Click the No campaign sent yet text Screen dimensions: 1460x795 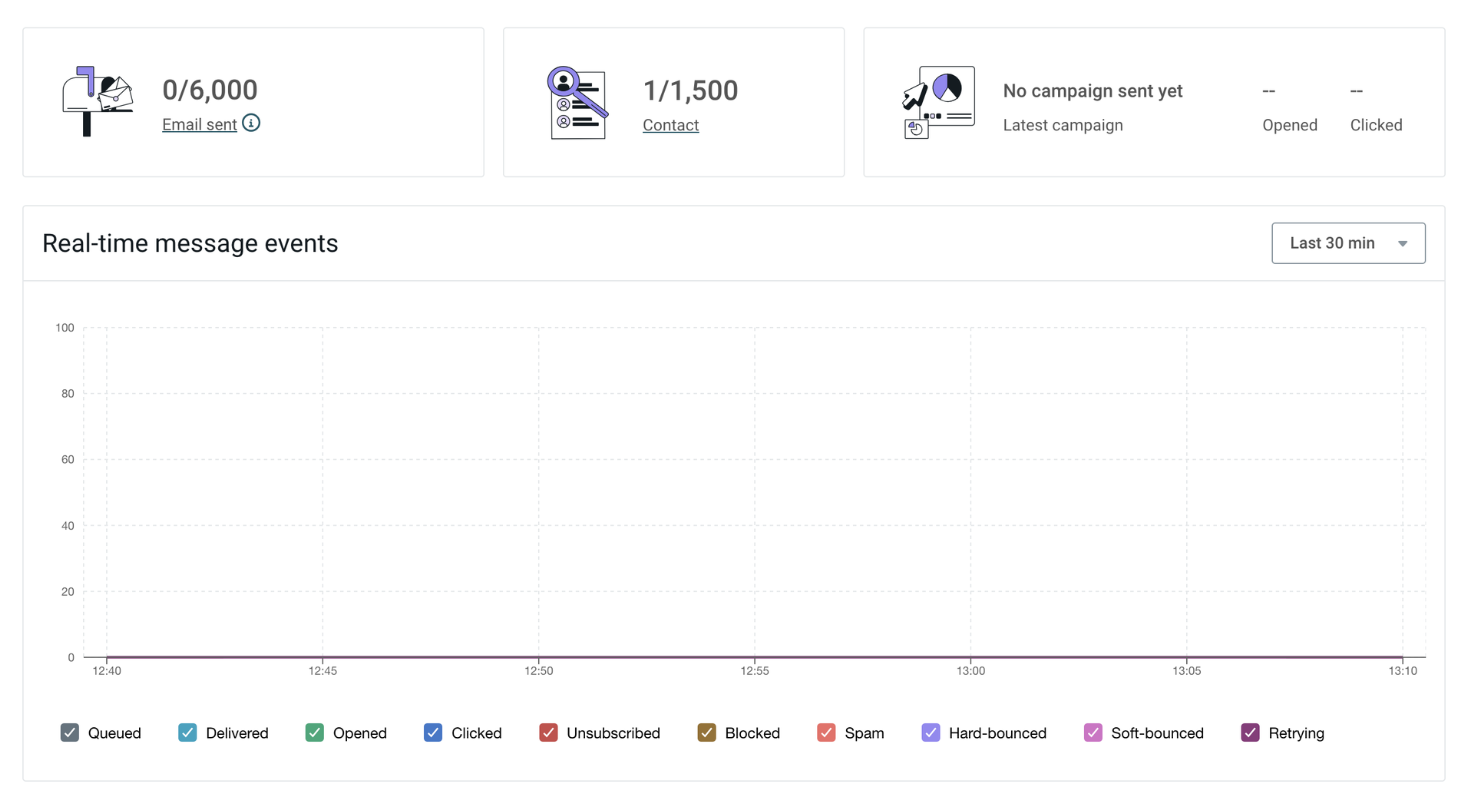point(1093,91)
